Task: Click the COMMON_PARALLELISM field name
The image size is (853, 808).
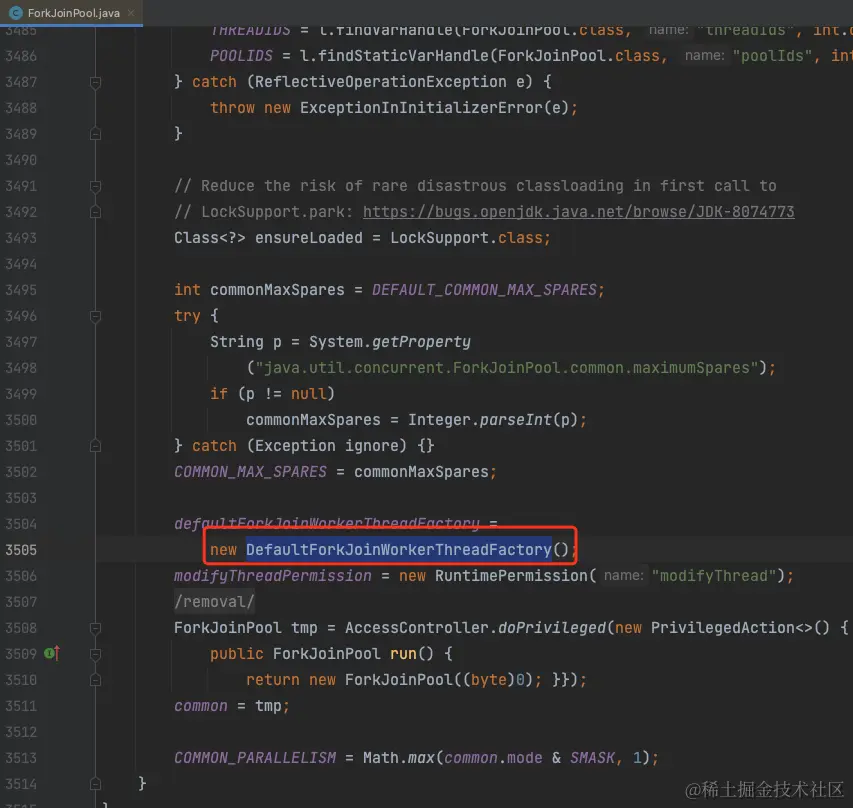Action: [x=255, y=758]
